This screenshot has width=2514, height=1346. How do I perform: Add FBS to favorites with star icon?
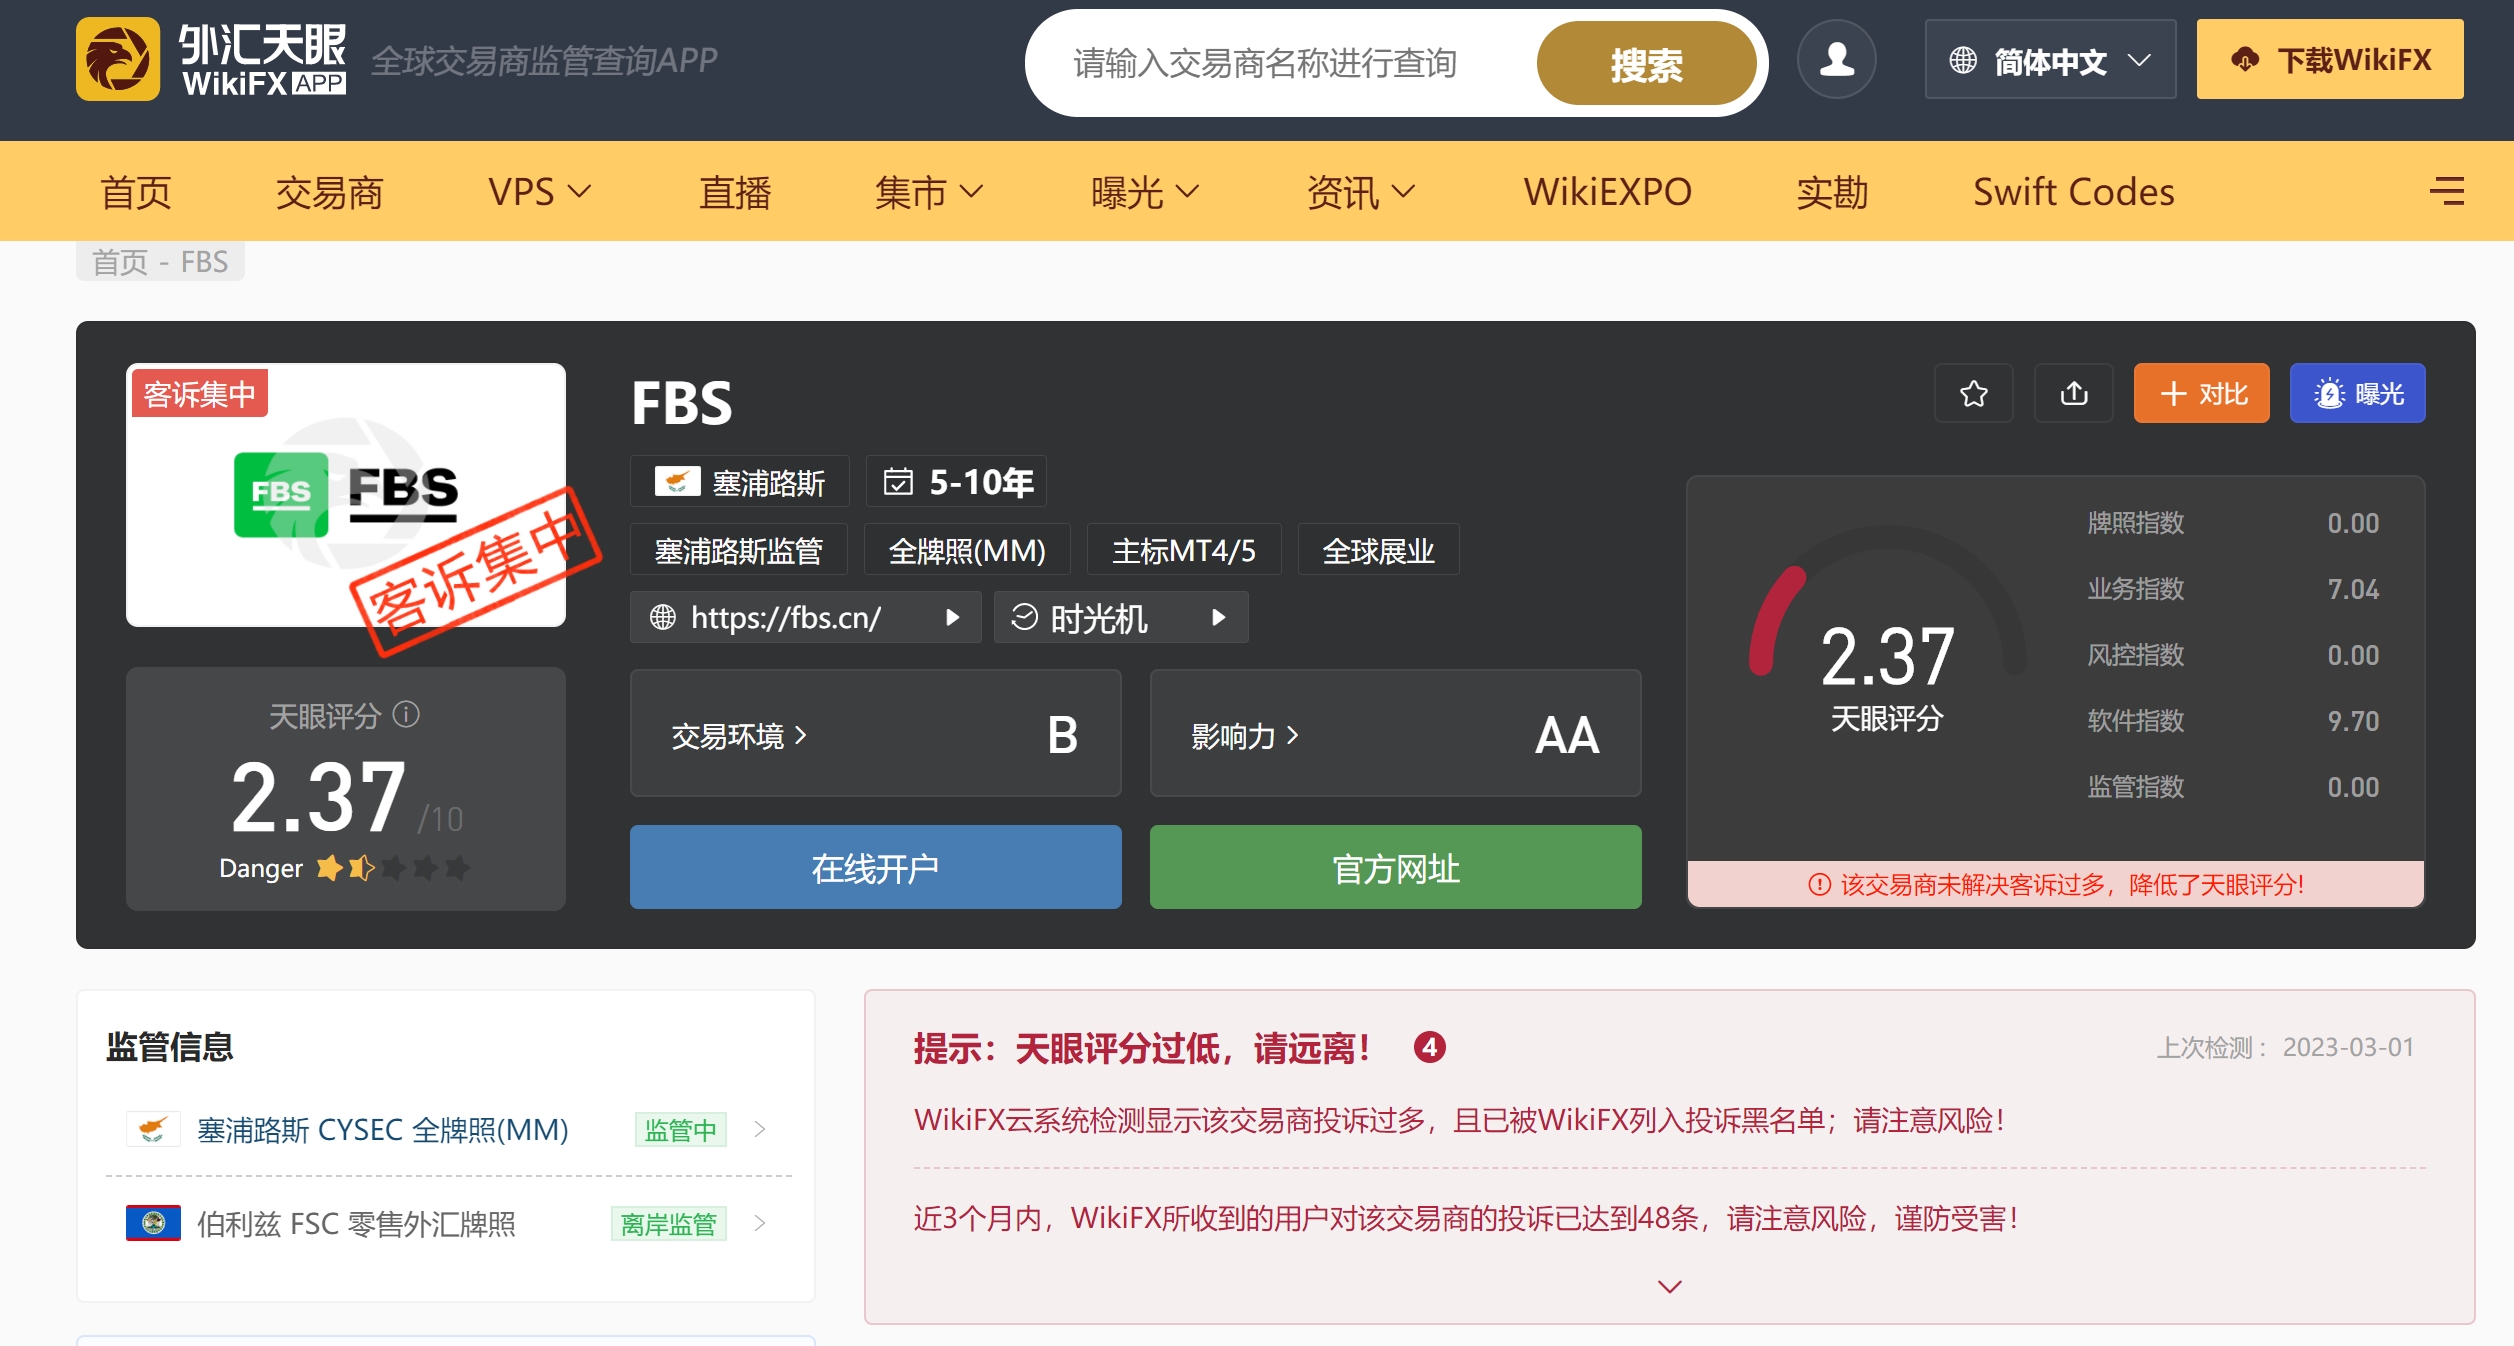pyautogui.click(x=1973, y=393)
